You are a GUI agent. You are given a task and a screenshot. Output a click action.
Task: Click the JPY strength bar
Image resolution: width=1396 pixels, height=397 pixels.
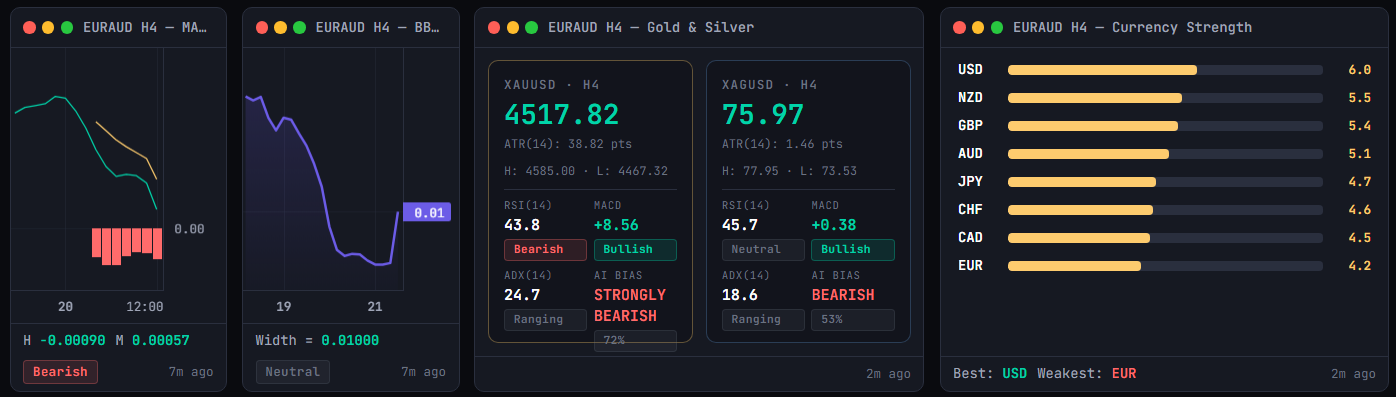pos(1165,182)
